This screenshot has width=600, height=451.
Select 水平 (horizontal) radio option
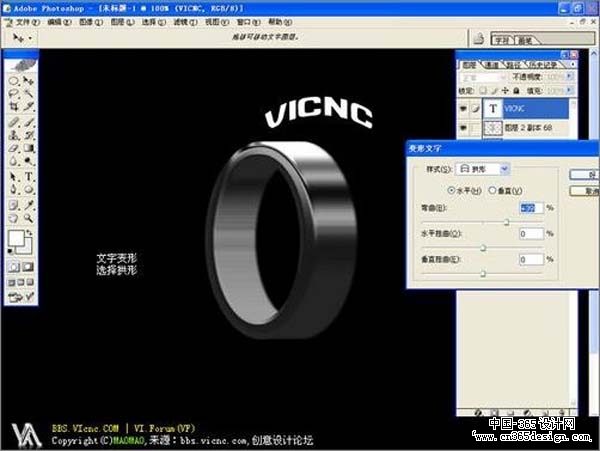pos(452,190)
